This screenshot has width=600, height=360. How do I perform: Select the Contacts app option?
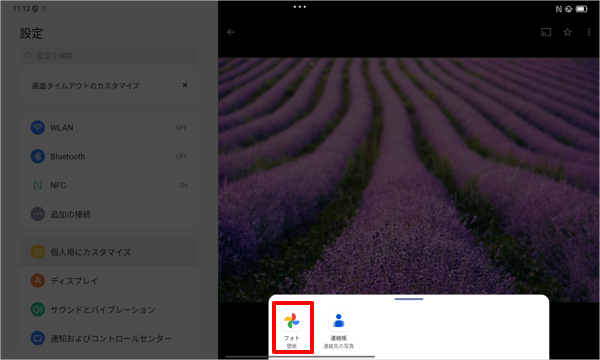pyautogui.click(x=339, y=329)
